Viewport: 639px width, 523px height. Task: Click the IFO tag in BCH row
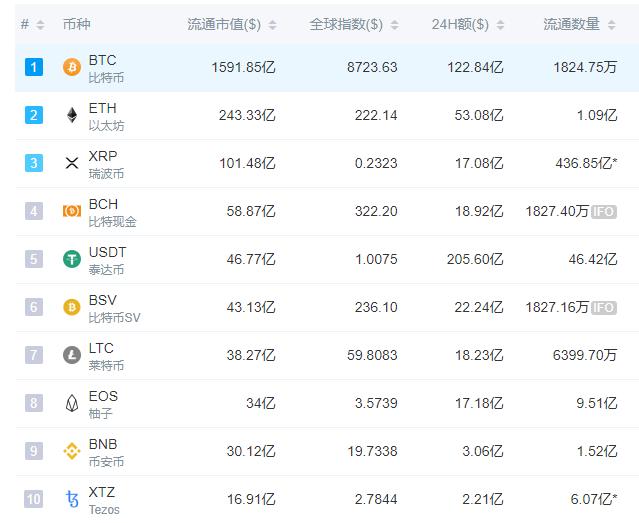(604, 212)
